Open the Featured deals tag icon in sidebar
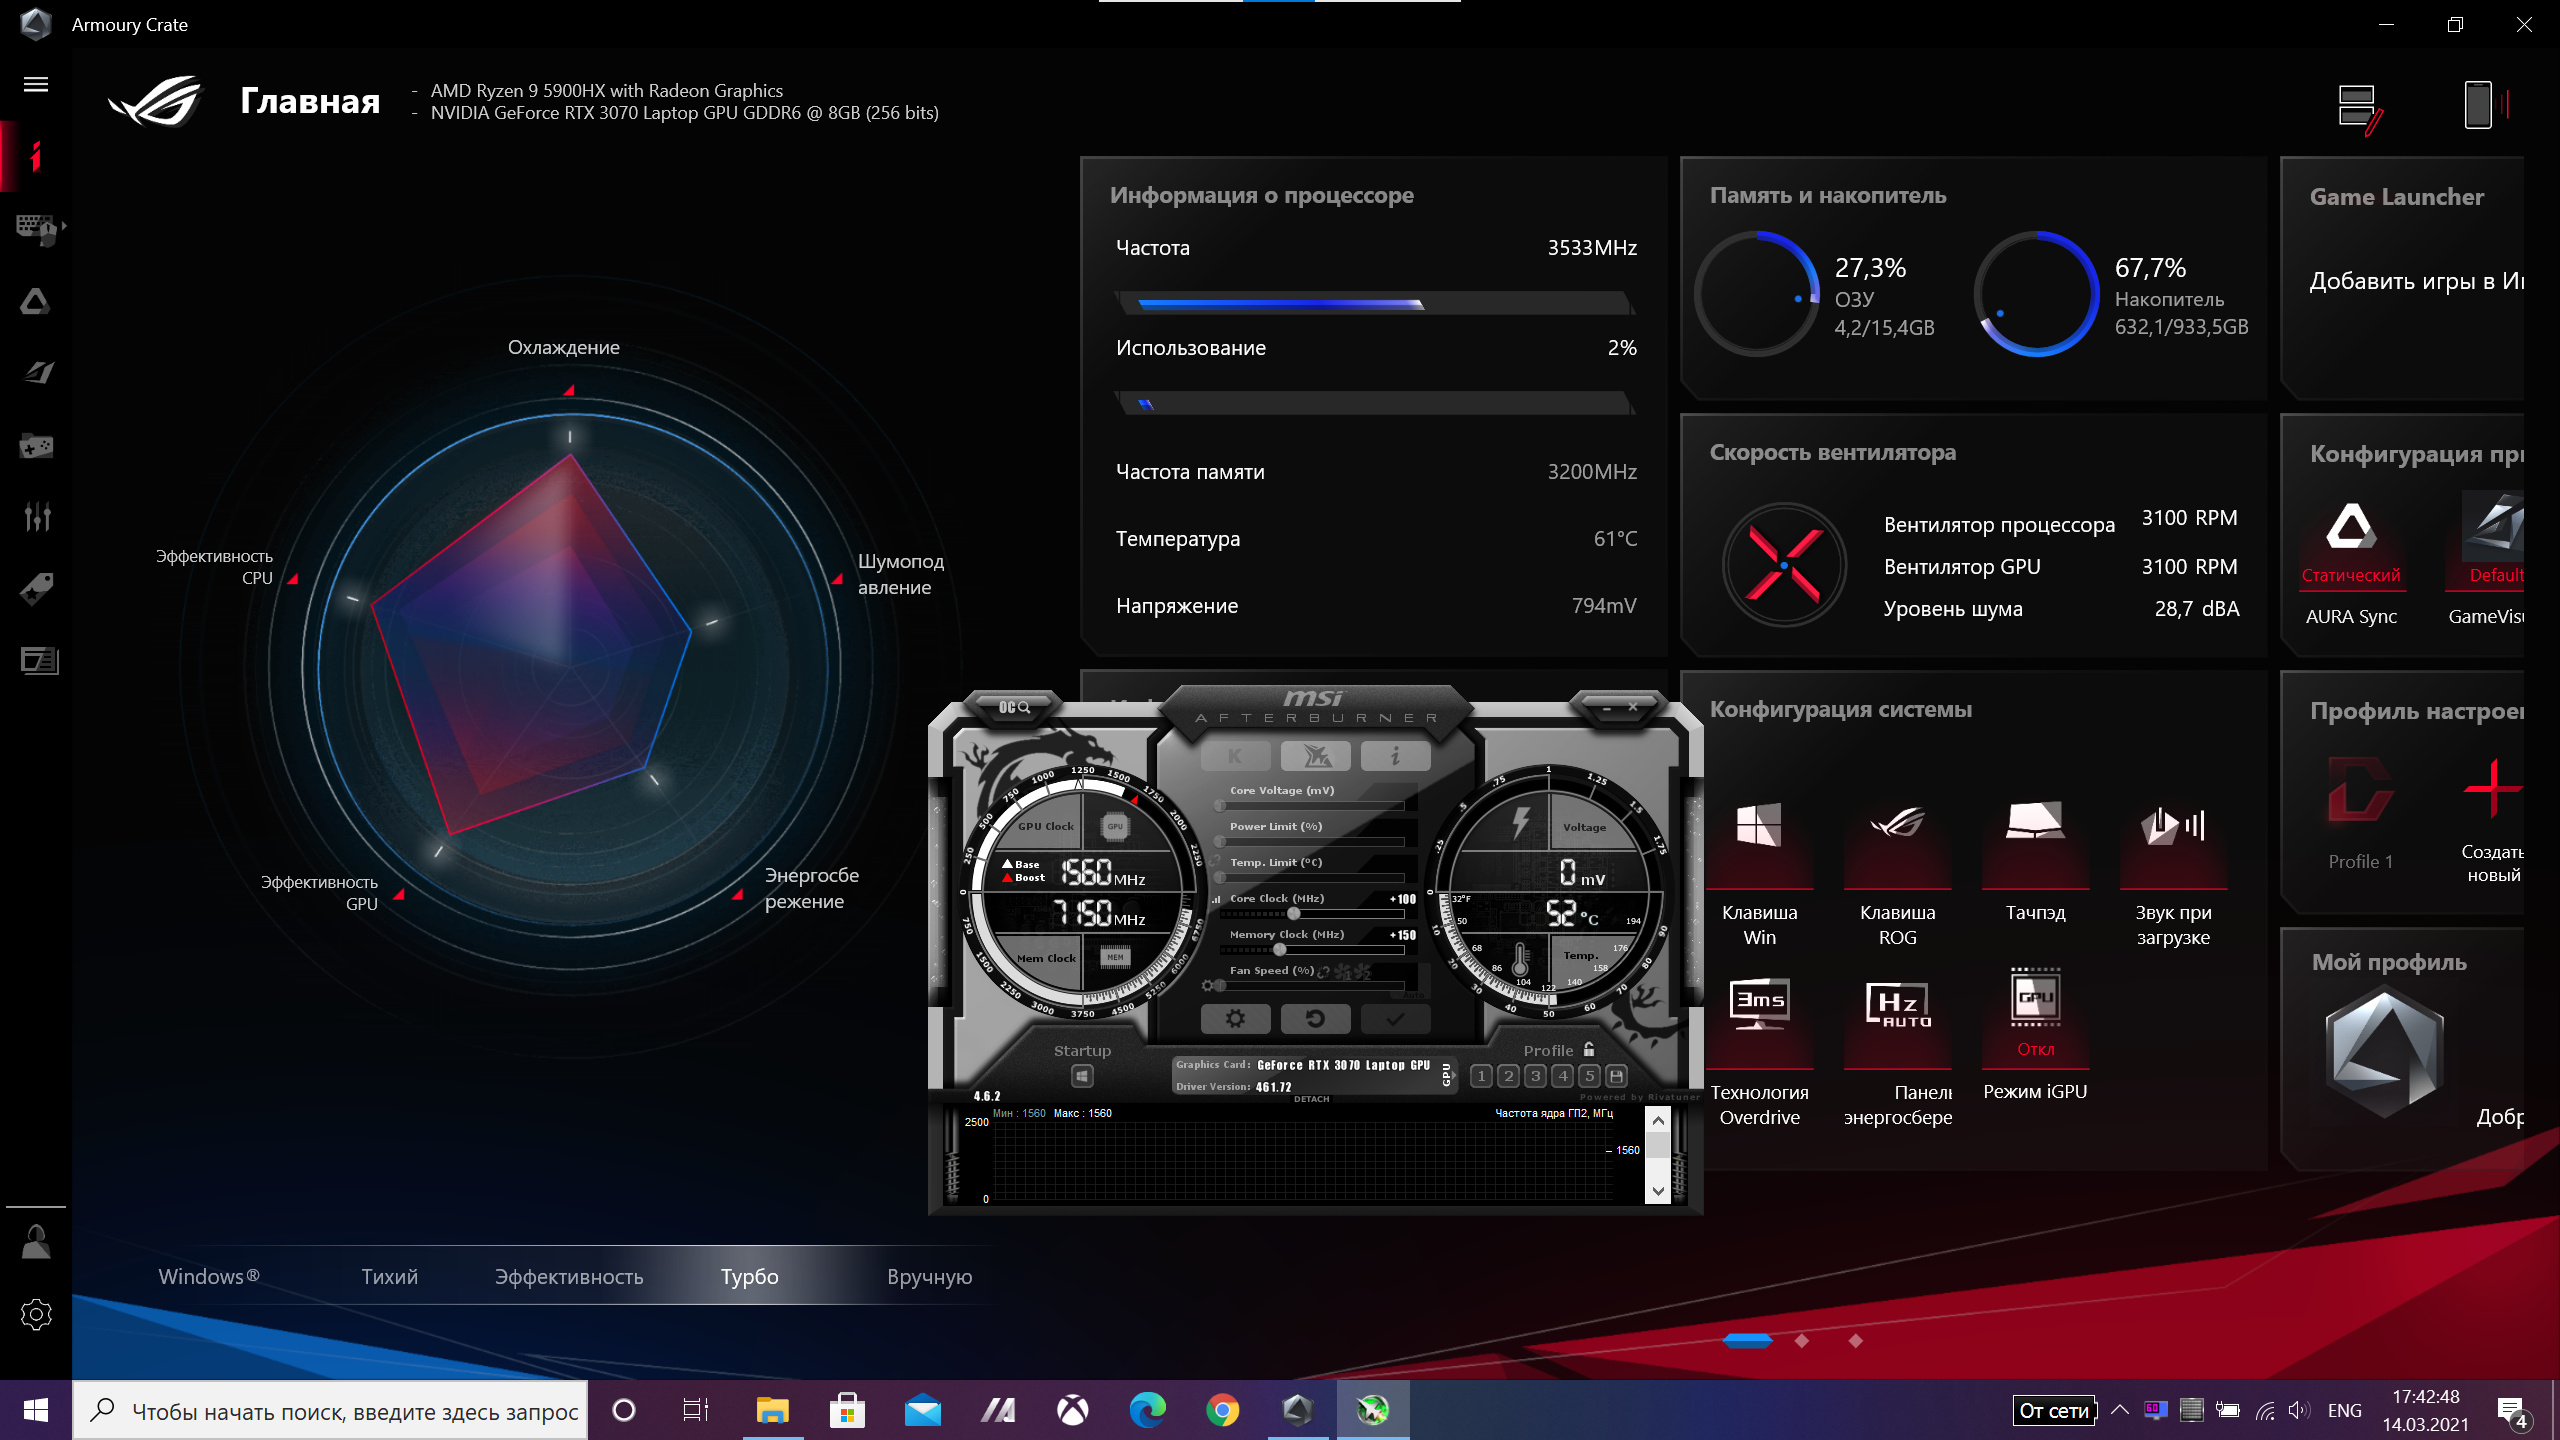Screen dimensions: 2560x1440 coord(37,588)
